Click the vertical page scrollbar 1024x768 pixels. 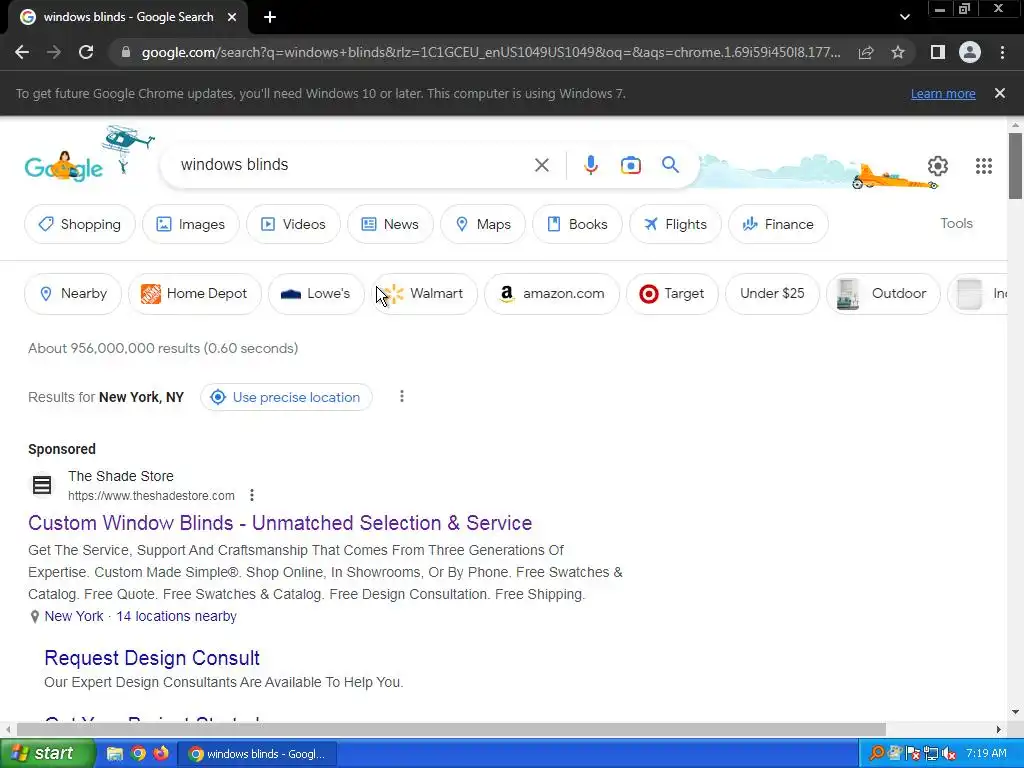pyautogui.click(x=1015, y=166)
